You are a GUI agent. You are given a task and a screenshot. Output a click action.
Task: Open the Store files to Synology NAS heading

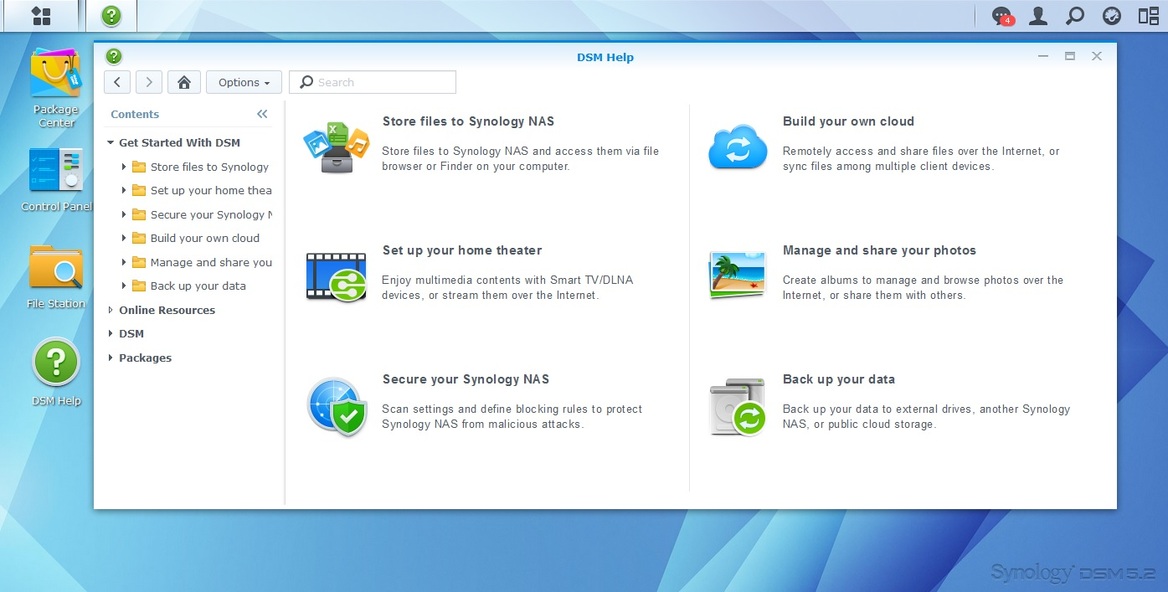click(x=469, y=121)
